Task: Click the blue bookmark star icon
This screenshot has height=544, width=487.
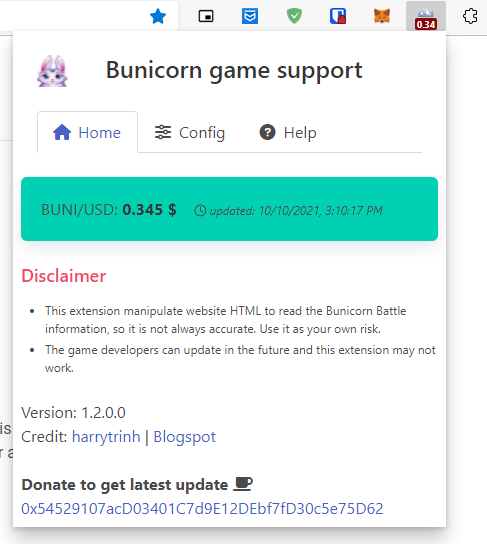Action: point(158,16)
